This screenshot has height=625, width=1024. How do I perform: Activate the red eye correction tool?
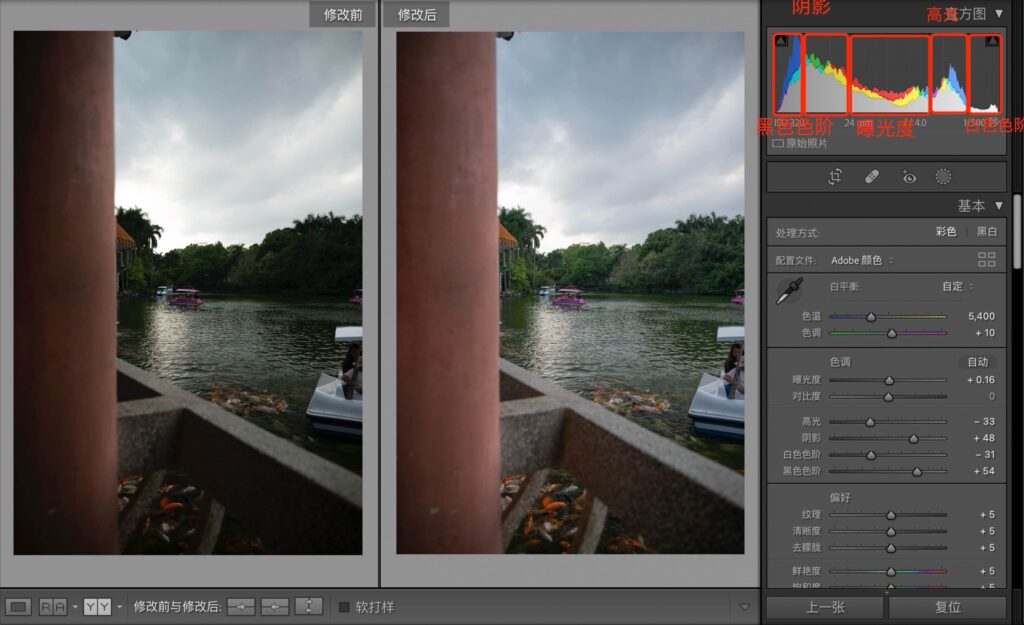[x=908, y=177]
